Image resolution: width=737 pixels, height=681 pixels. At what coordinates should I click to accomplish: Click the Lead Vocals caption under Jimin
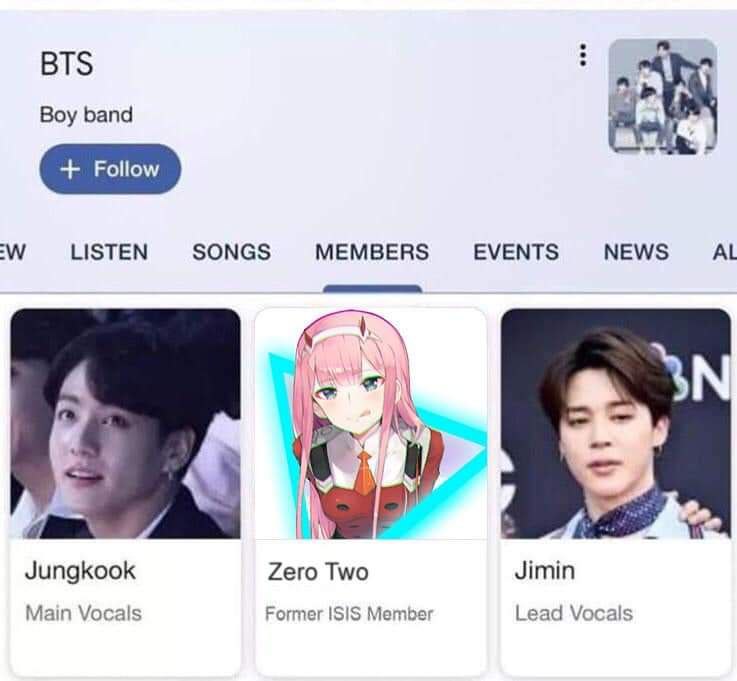click(x=574, y=613)
